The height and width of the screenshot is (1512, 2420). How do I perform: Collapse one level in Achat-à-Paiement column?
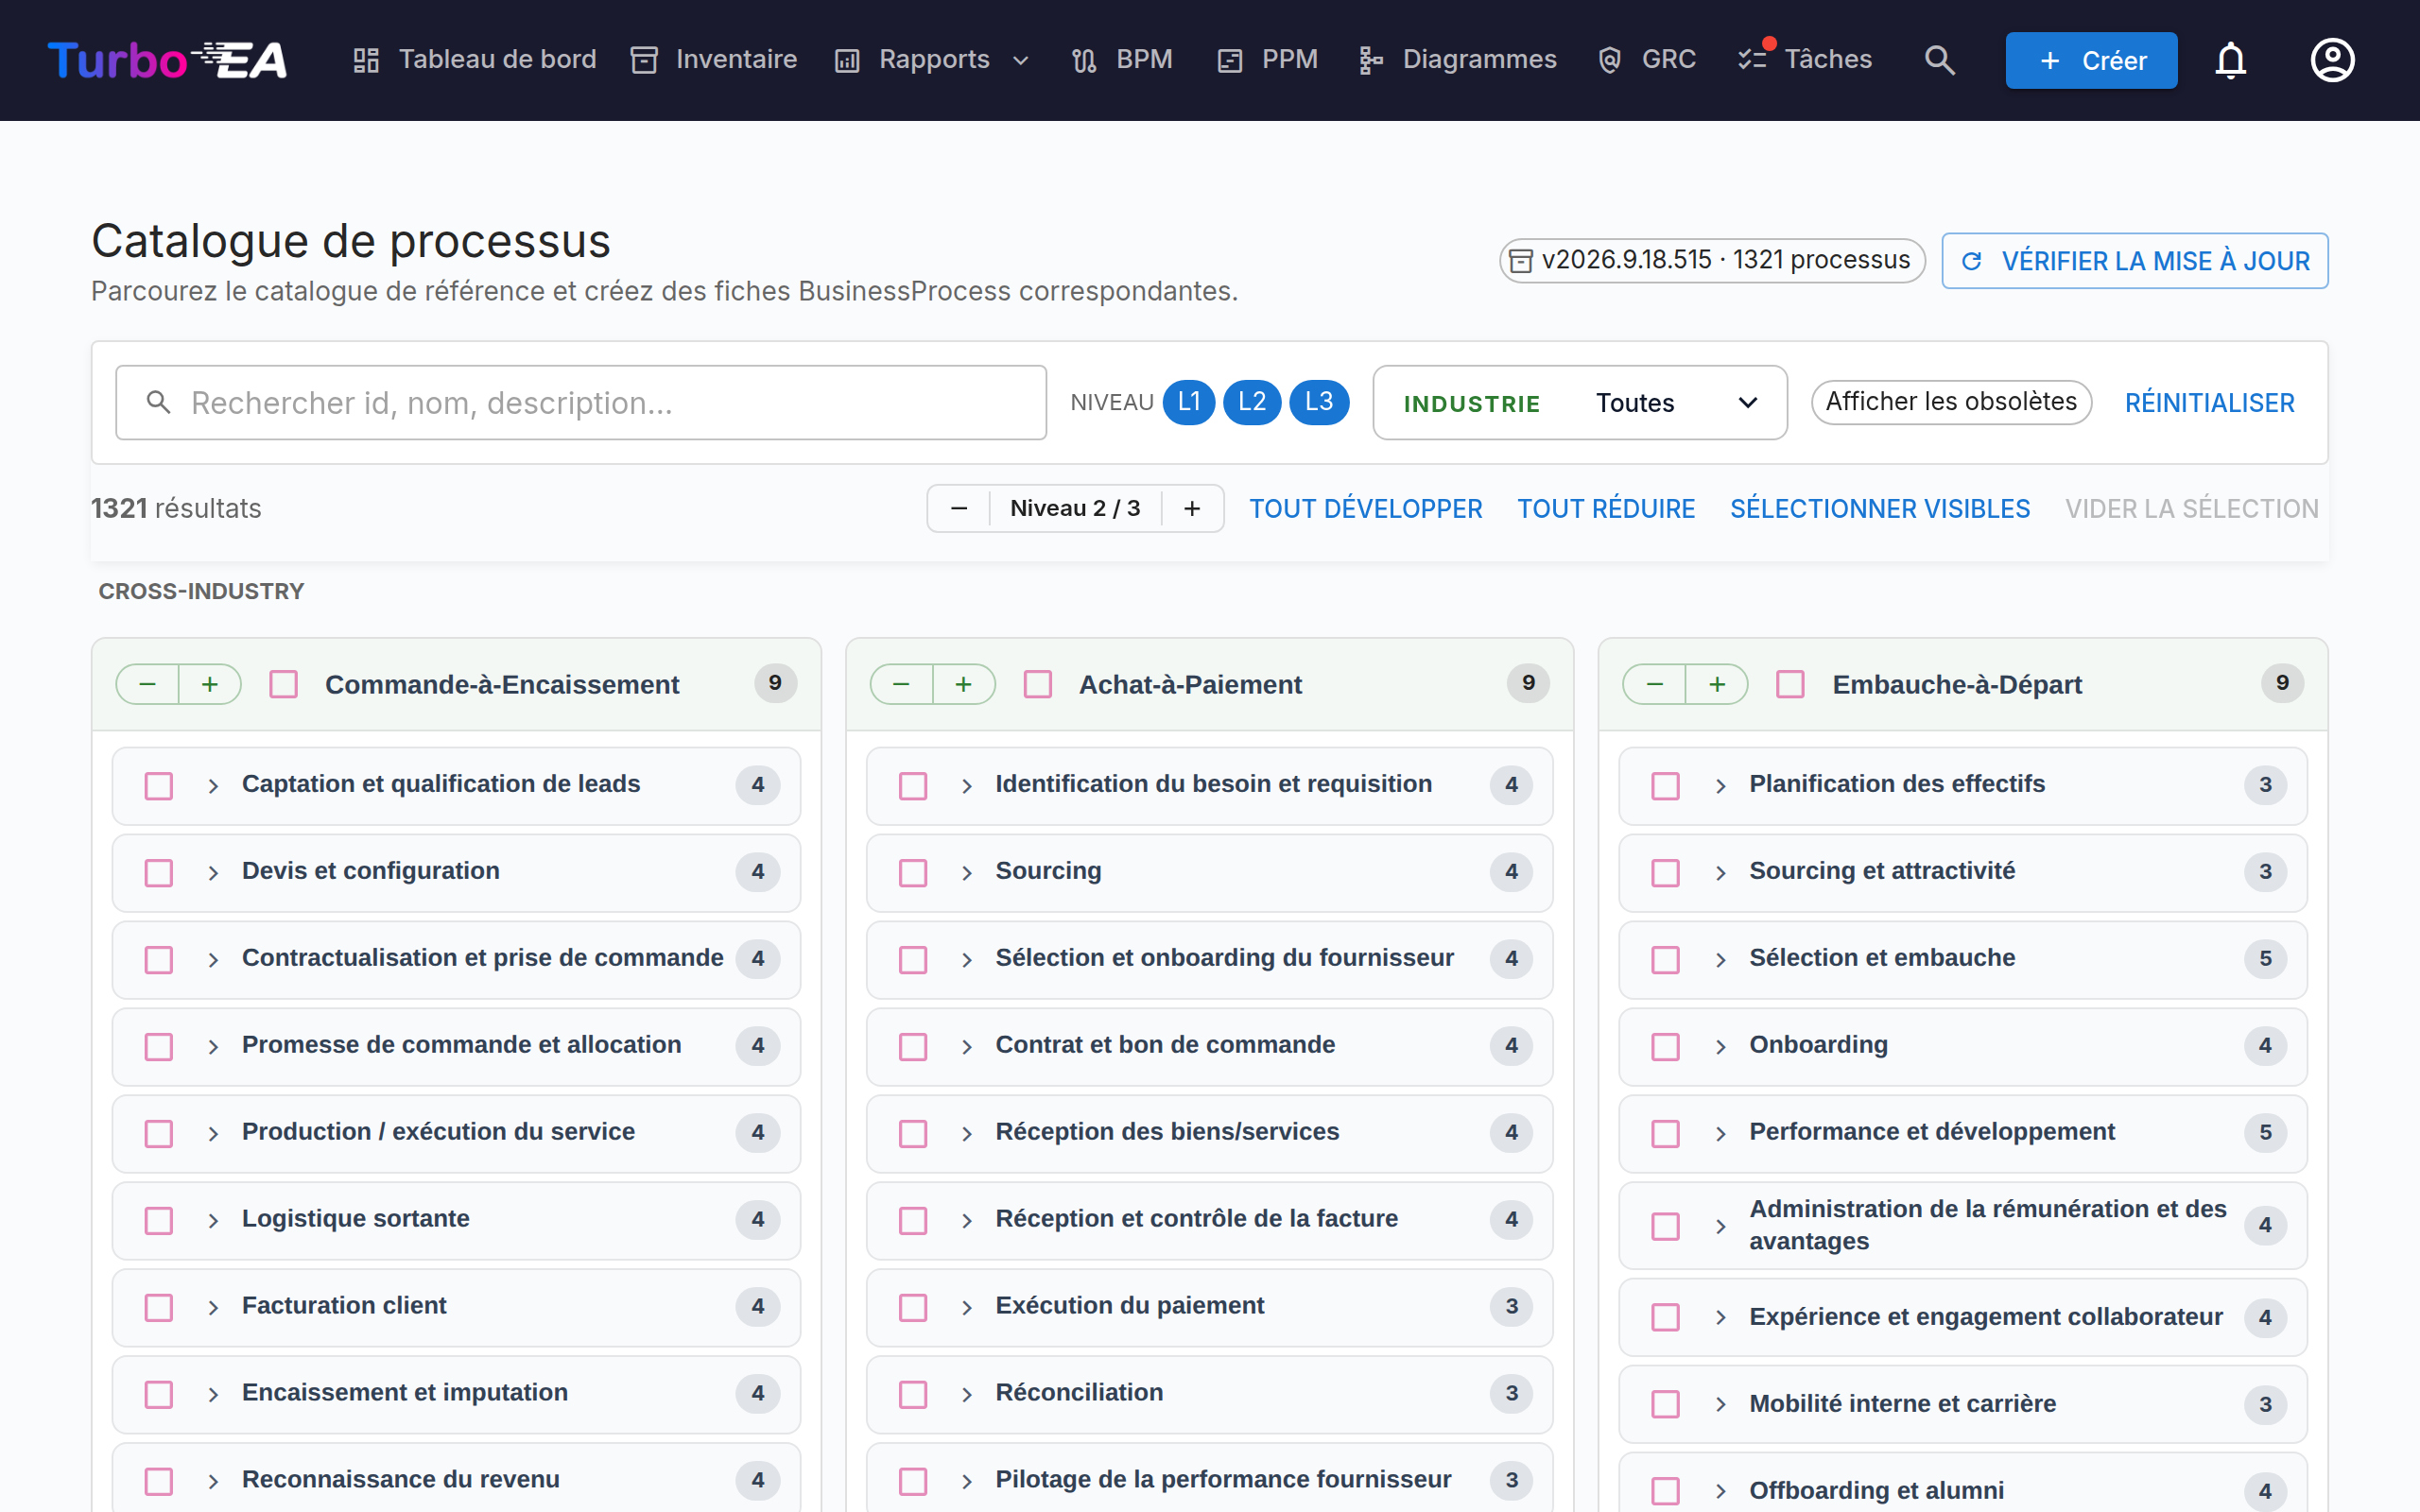click(901, 684)
